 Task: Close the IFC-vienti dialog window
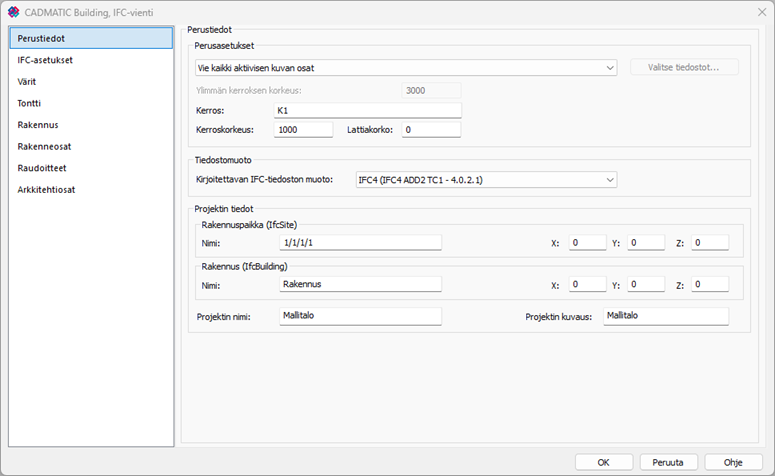[x=758, y=11]
